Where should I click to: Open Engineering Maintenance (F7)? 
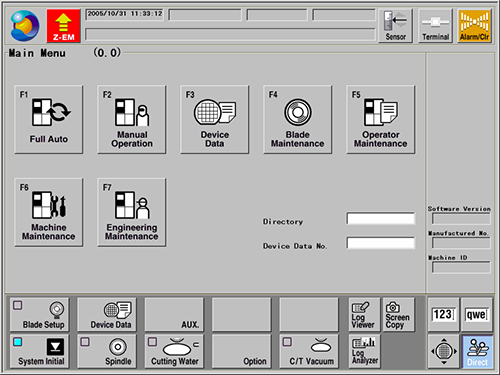[132, 212]
